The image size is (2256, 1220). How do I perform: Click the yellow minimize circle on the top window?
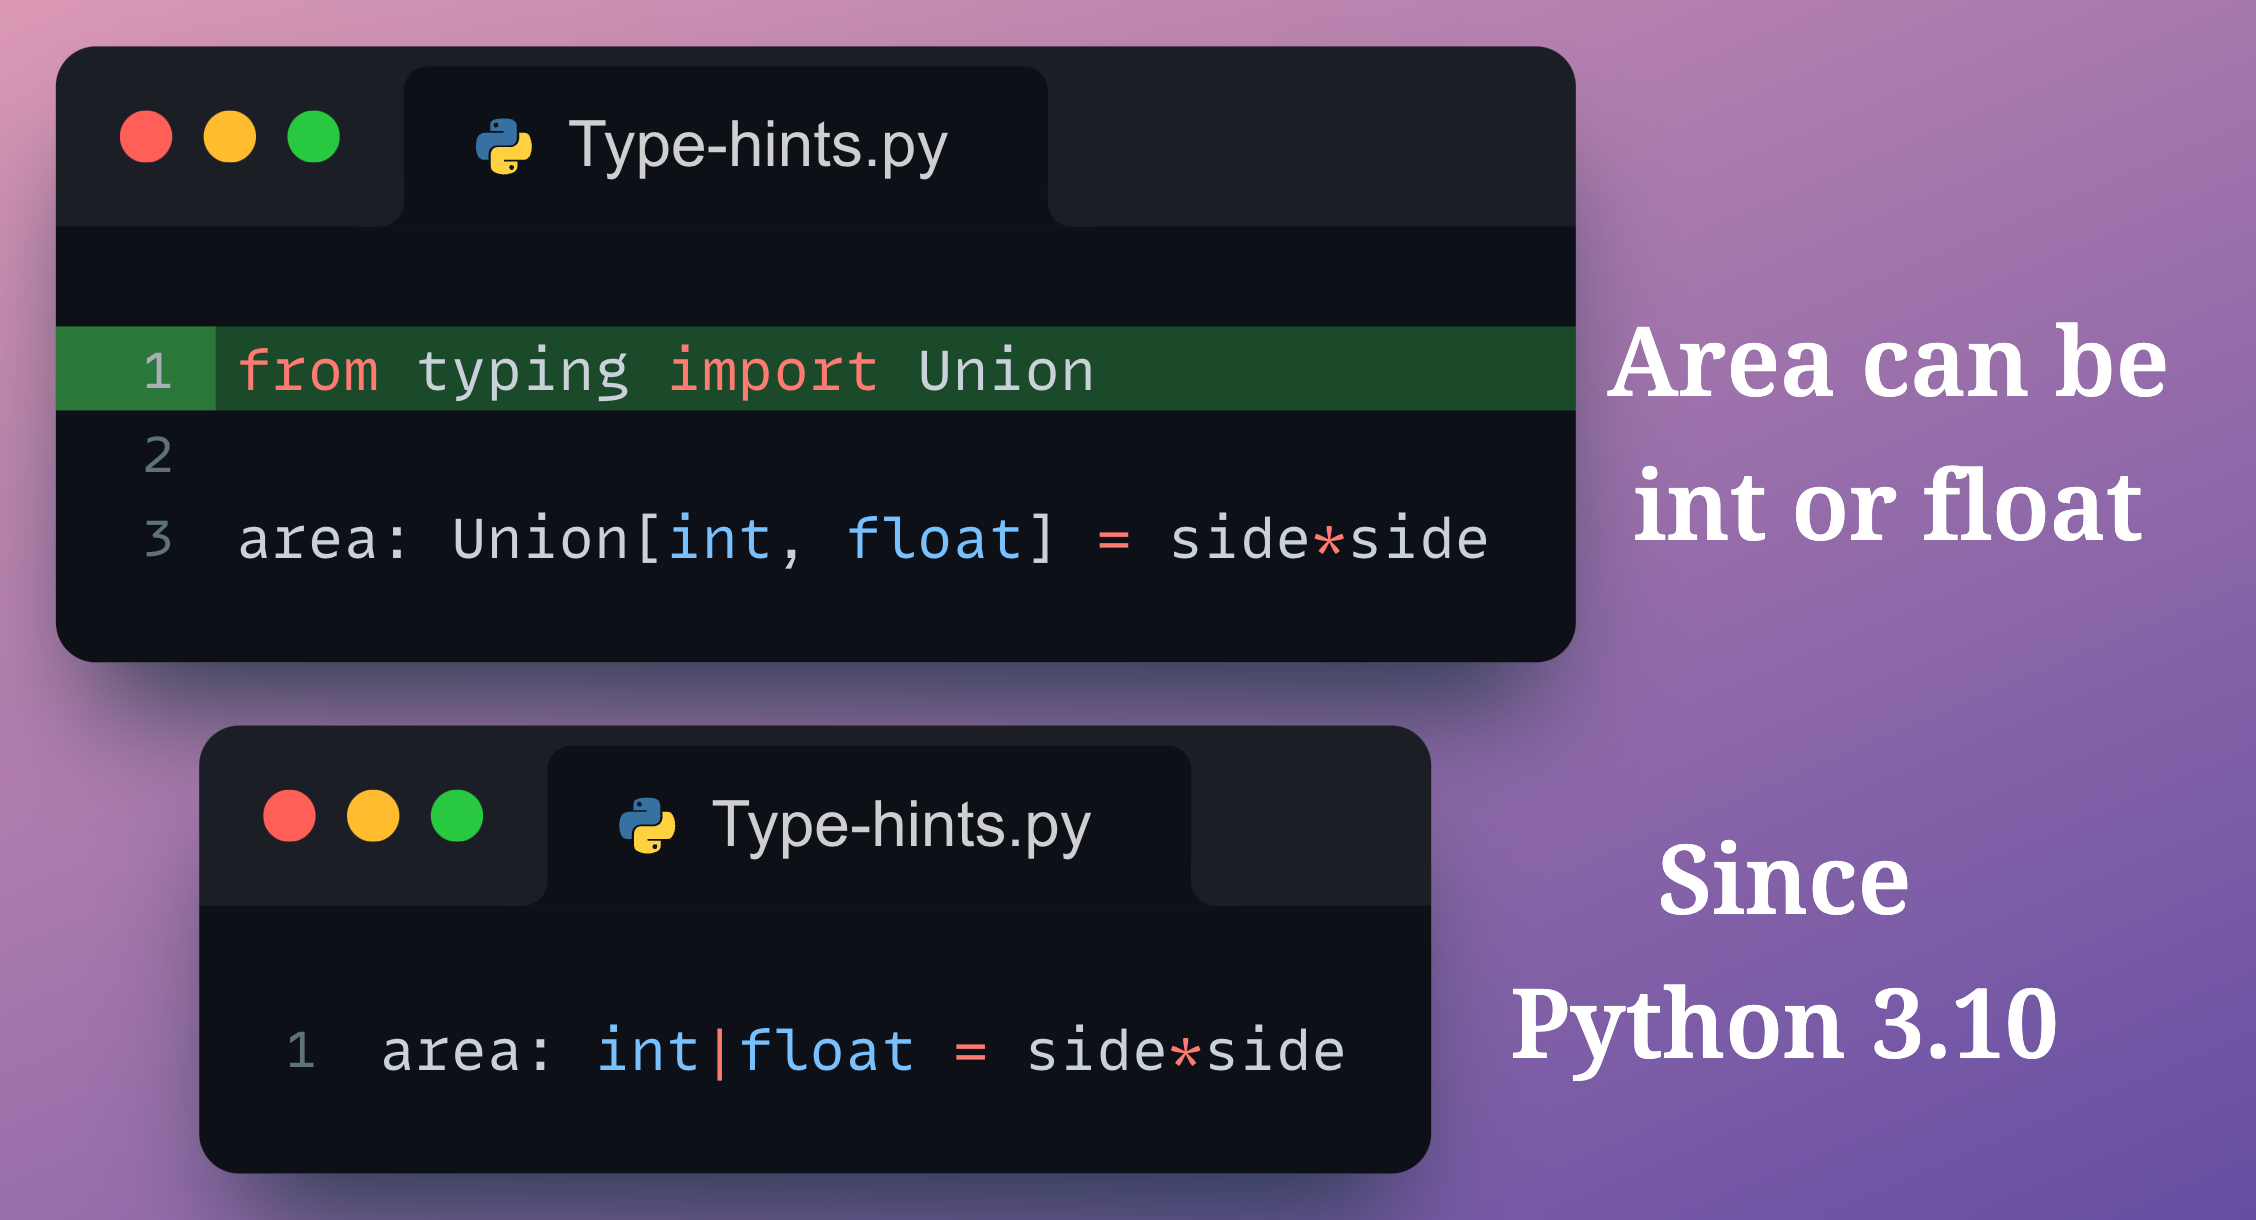pos(231,137)
